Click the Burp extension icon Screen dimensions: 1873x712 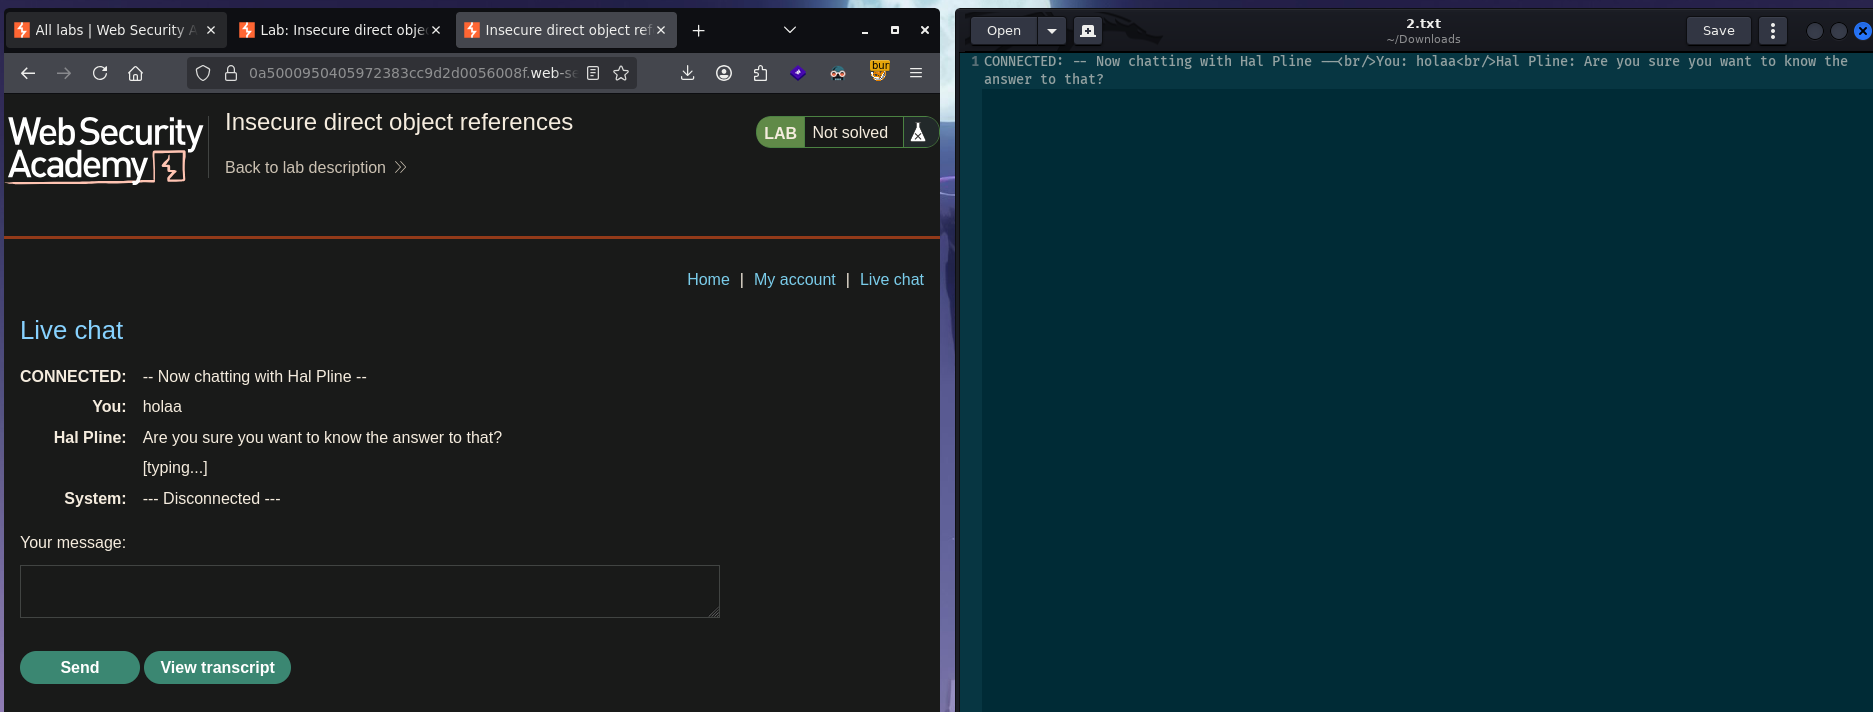(x=879, y=71)
